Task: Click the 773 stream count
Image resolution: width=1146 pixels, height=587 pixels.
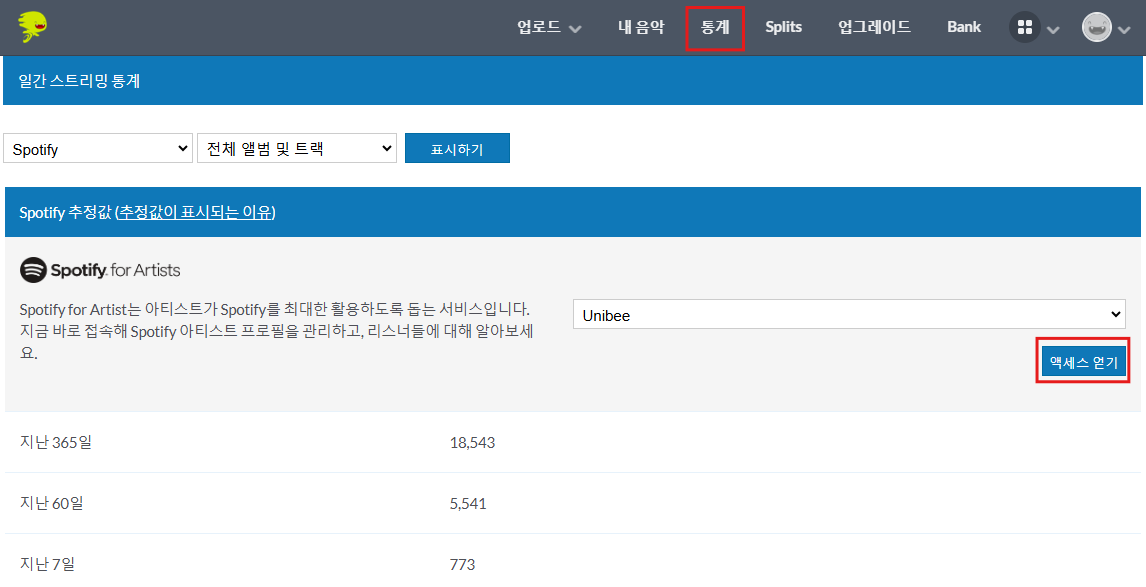Action: tap(462, 564)
